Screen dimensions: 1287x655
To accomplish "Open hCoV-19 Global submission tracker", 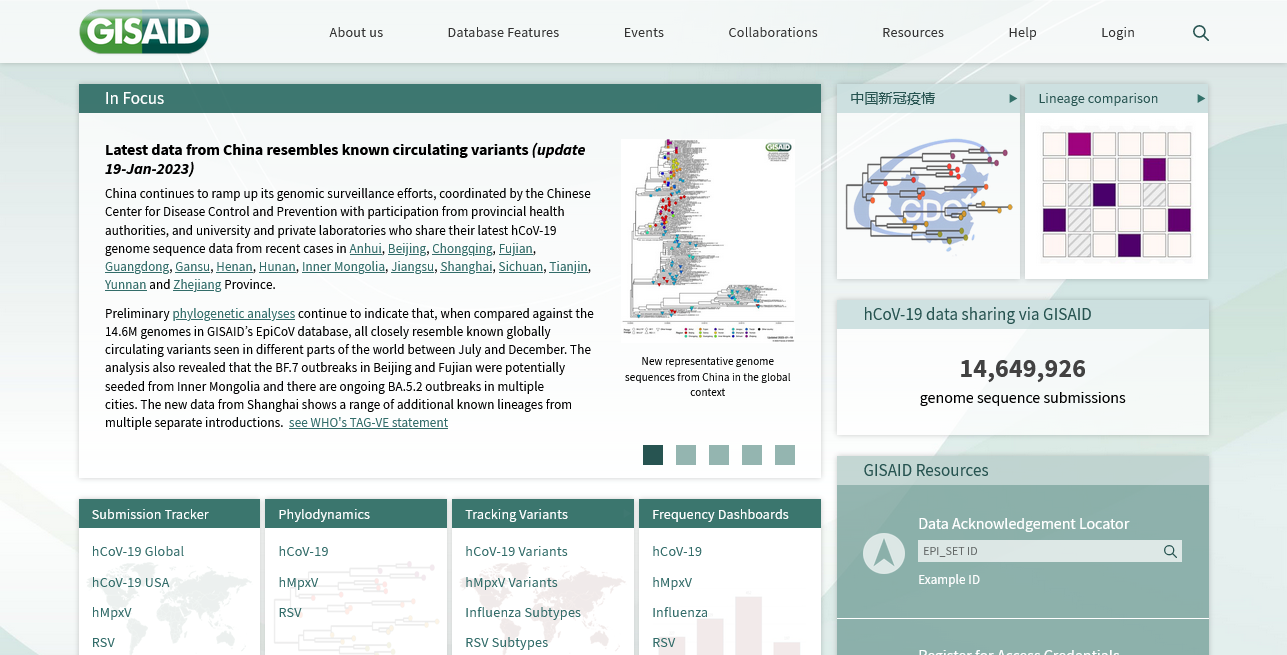I will click(138, 551).
